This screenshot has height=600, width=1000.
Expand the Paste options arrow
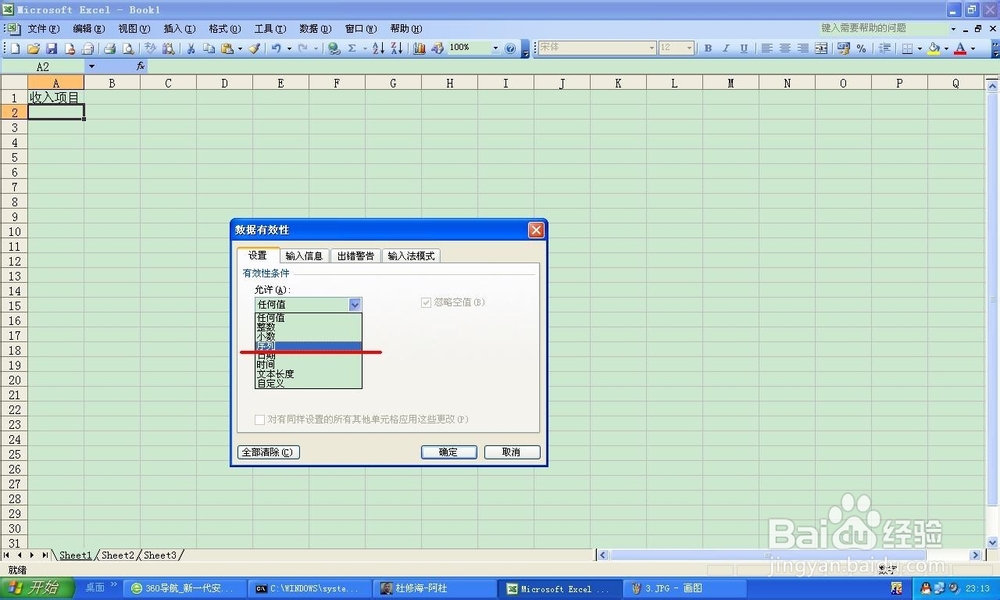pyautogui.click(x=240, y=48)
